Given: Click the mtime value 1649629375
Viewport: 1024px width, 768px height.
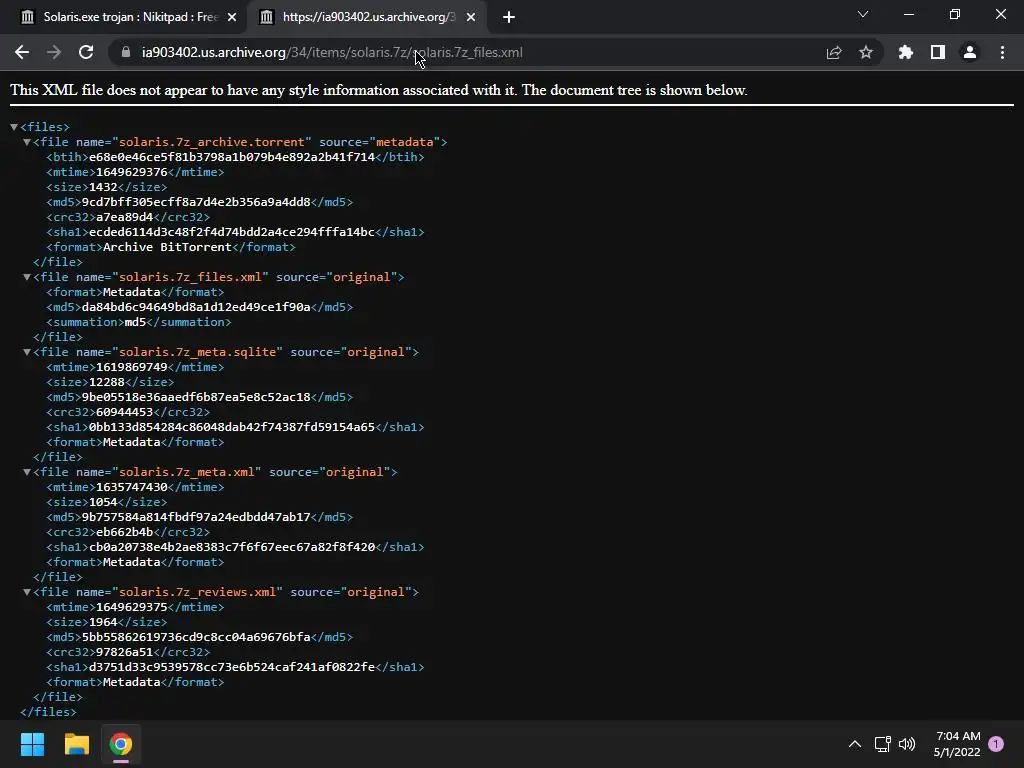Looking at the screenshot, I should [132, 607].
